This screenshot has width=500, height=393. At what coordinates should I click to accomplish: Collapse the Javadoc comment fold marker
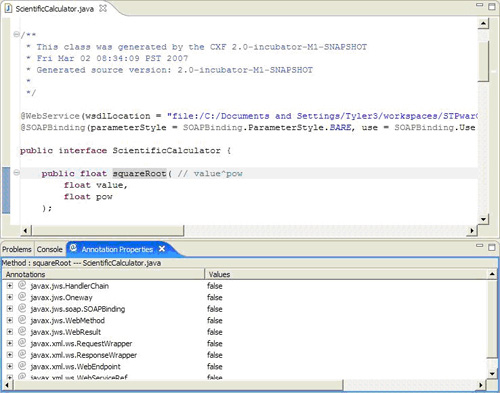(x=16, y=34)
